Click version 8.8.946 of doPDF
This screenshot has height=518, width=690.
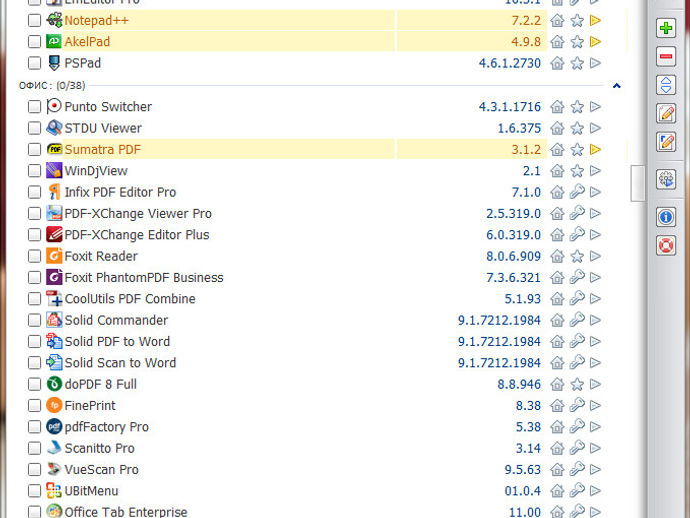click(519, 384)
